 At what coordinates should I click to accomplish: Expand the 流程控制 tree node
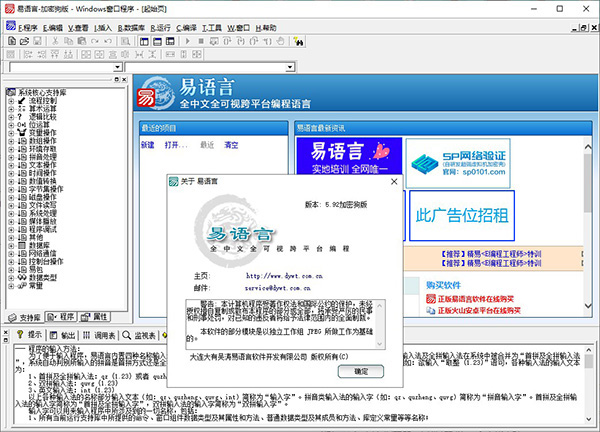(x=11, y=101)
